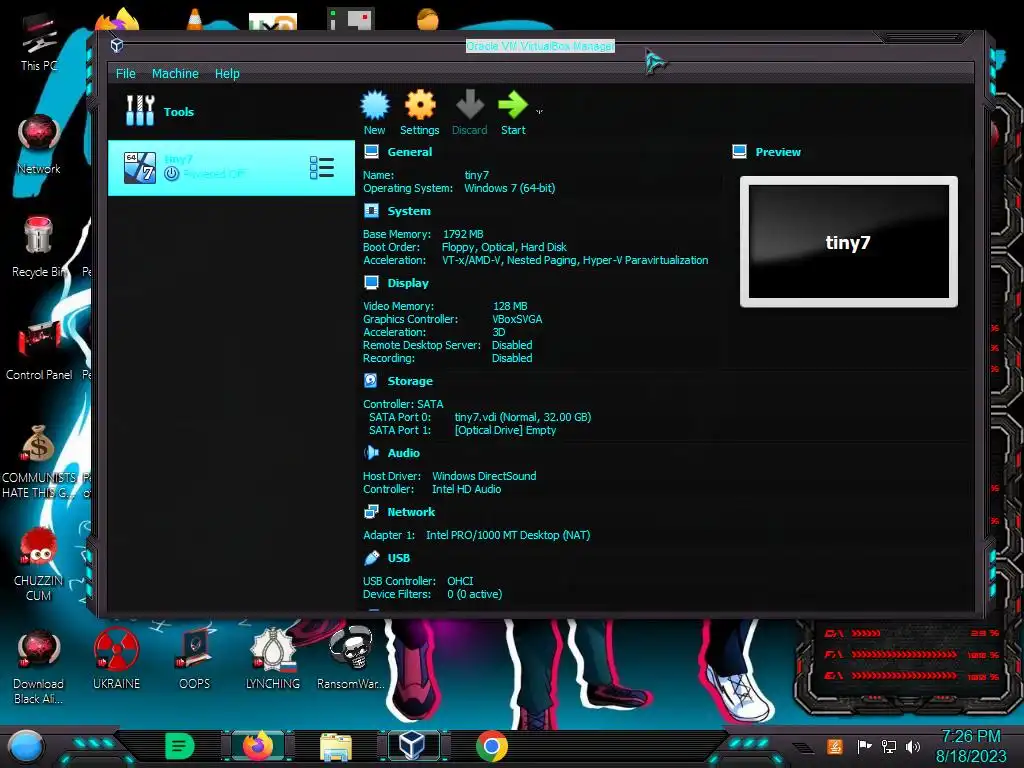Image resolution: width=1024 pixels, height=768 pixels.
Task: Click the VBoxSVGA graphics controller value
Action: 517,319
